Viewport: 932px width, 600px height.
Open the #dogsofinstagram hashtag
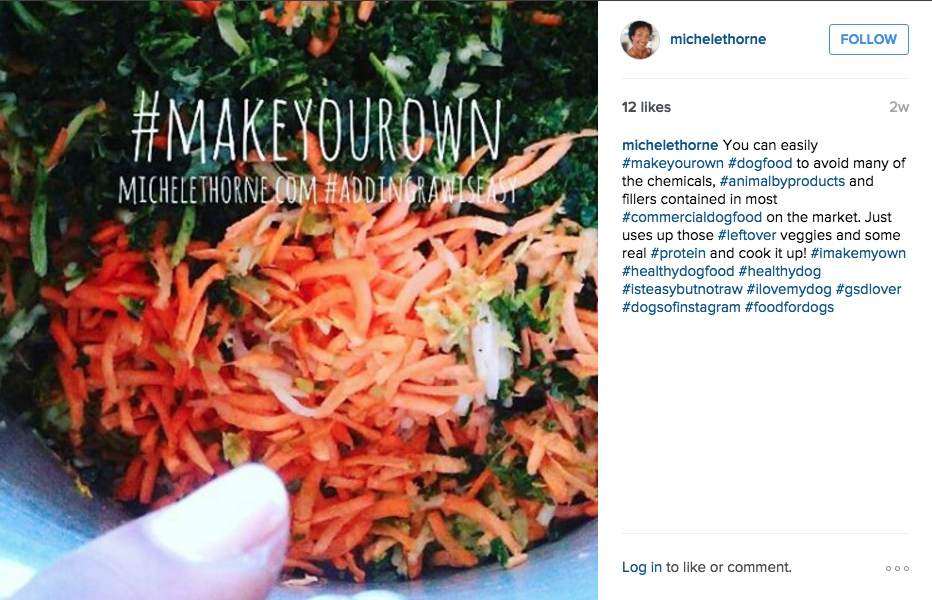[x=681, y=307]
